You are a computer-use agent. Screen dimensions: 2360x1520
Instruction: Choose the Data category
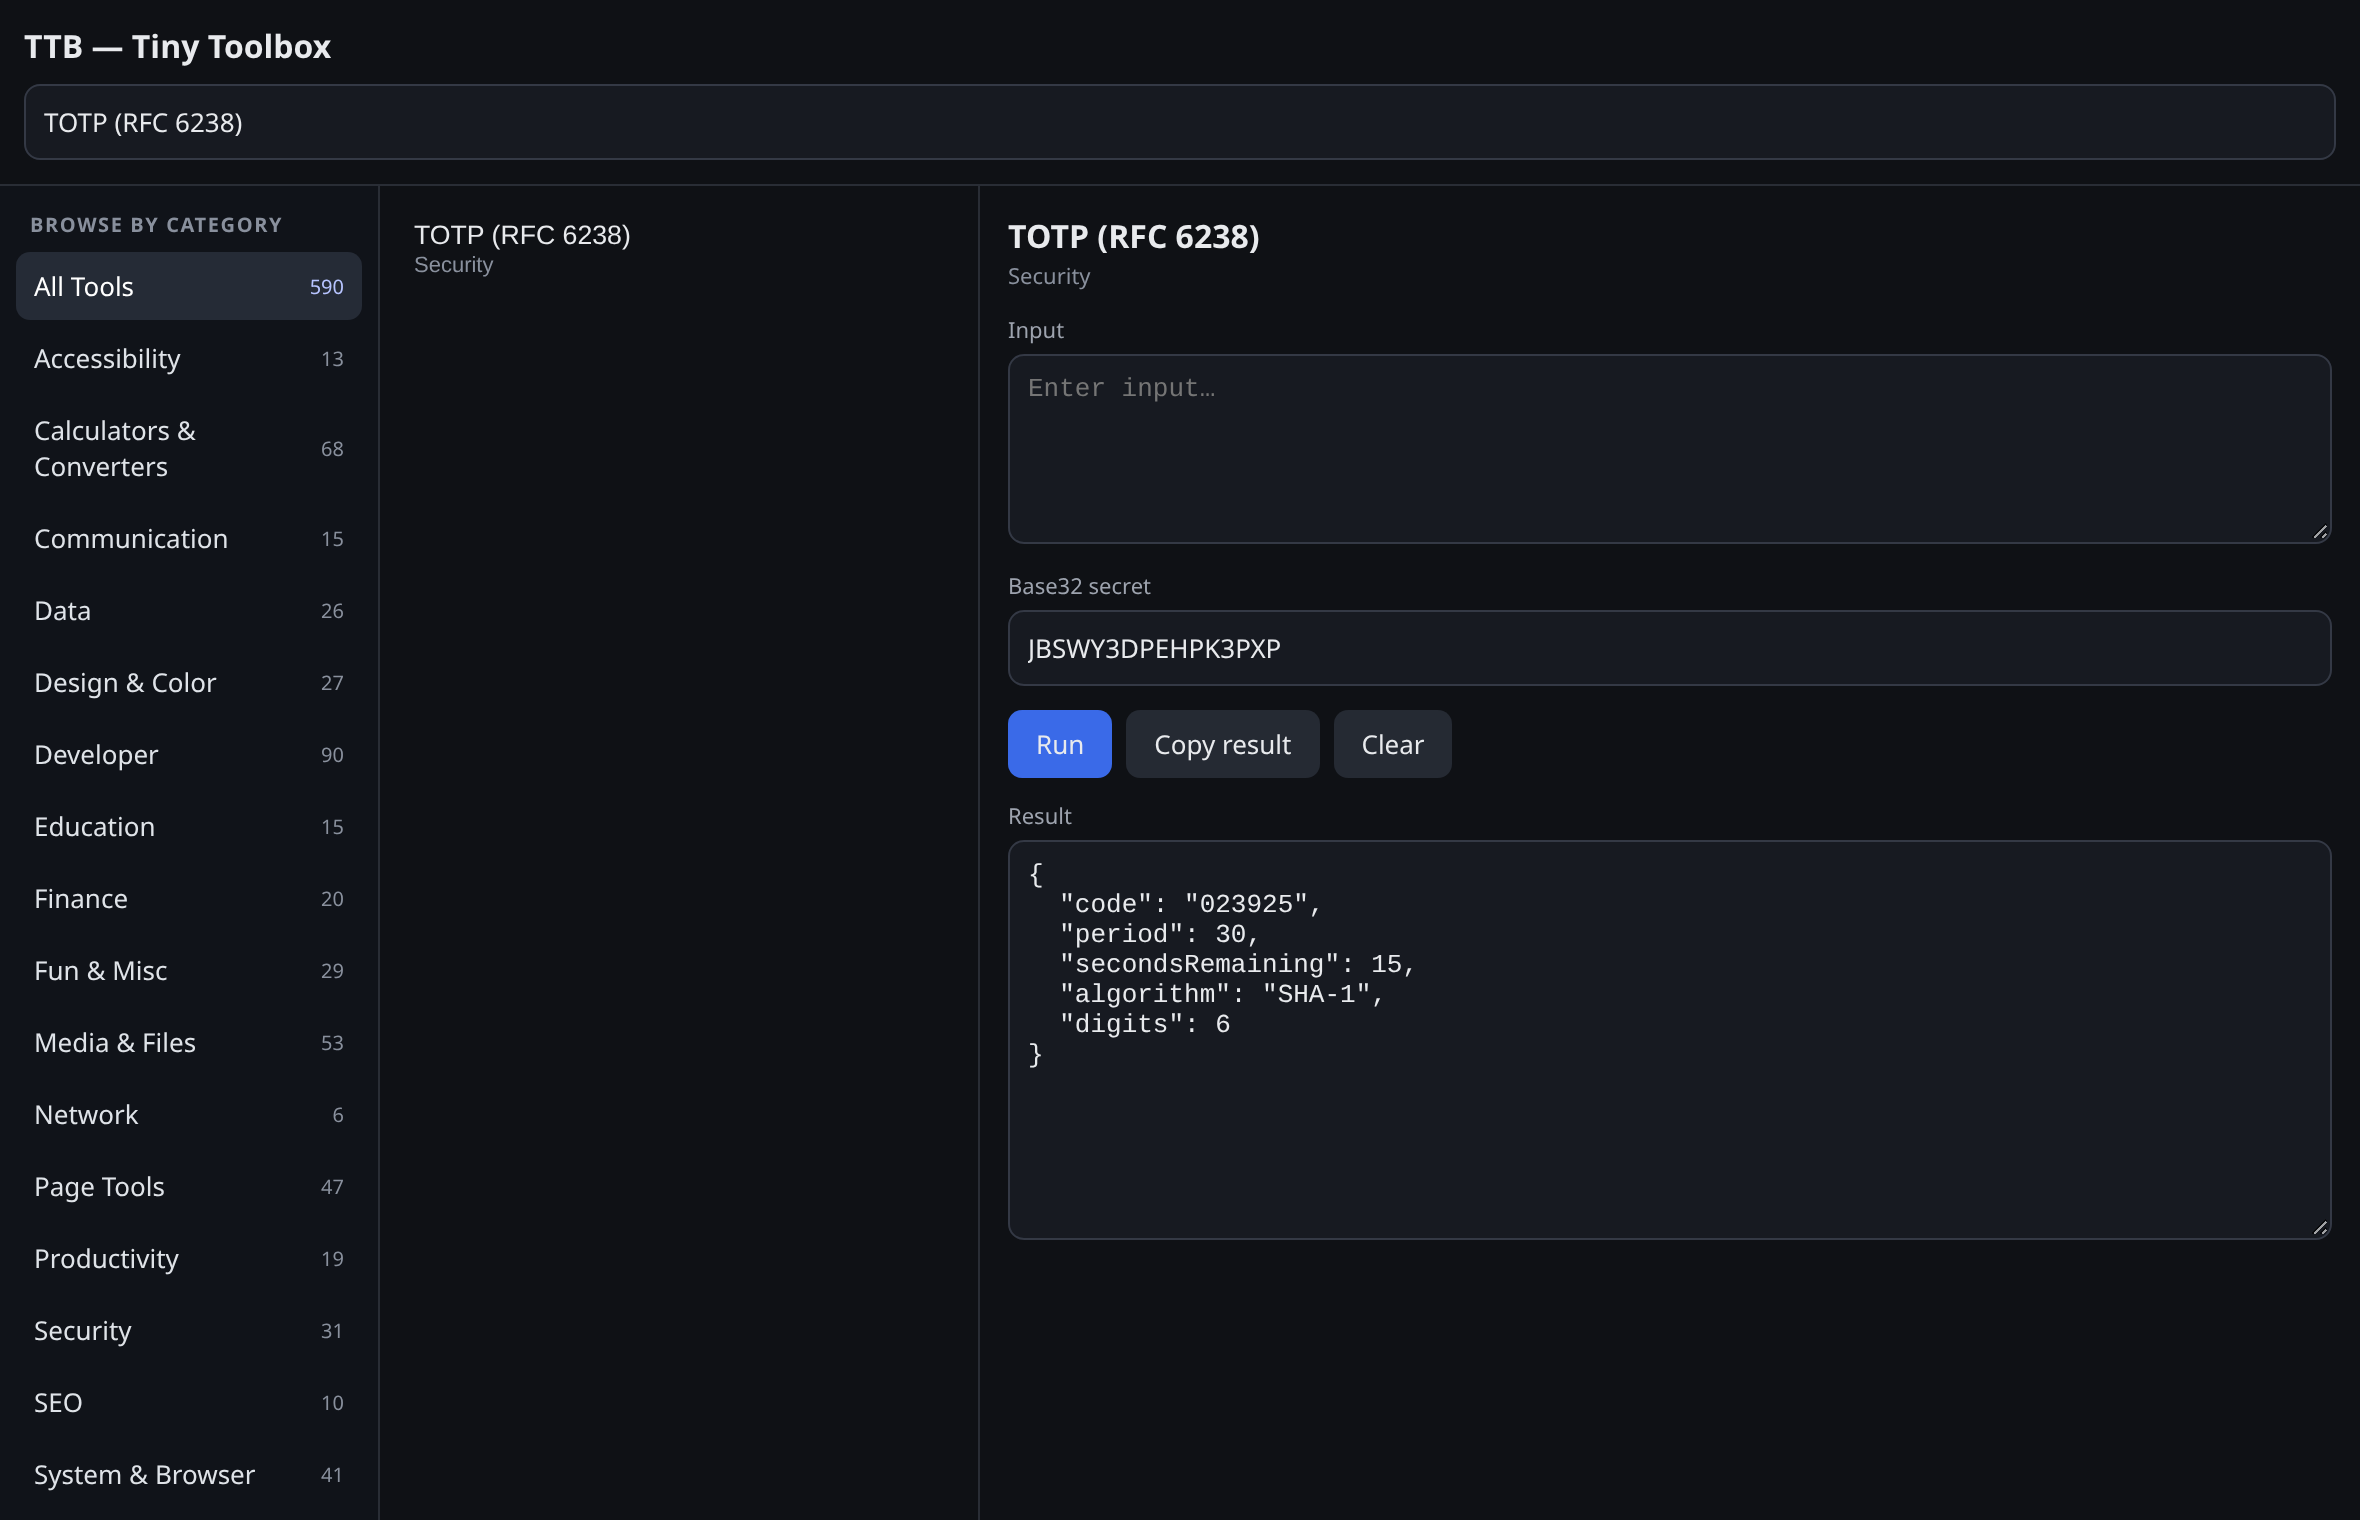tap(189, 610)
